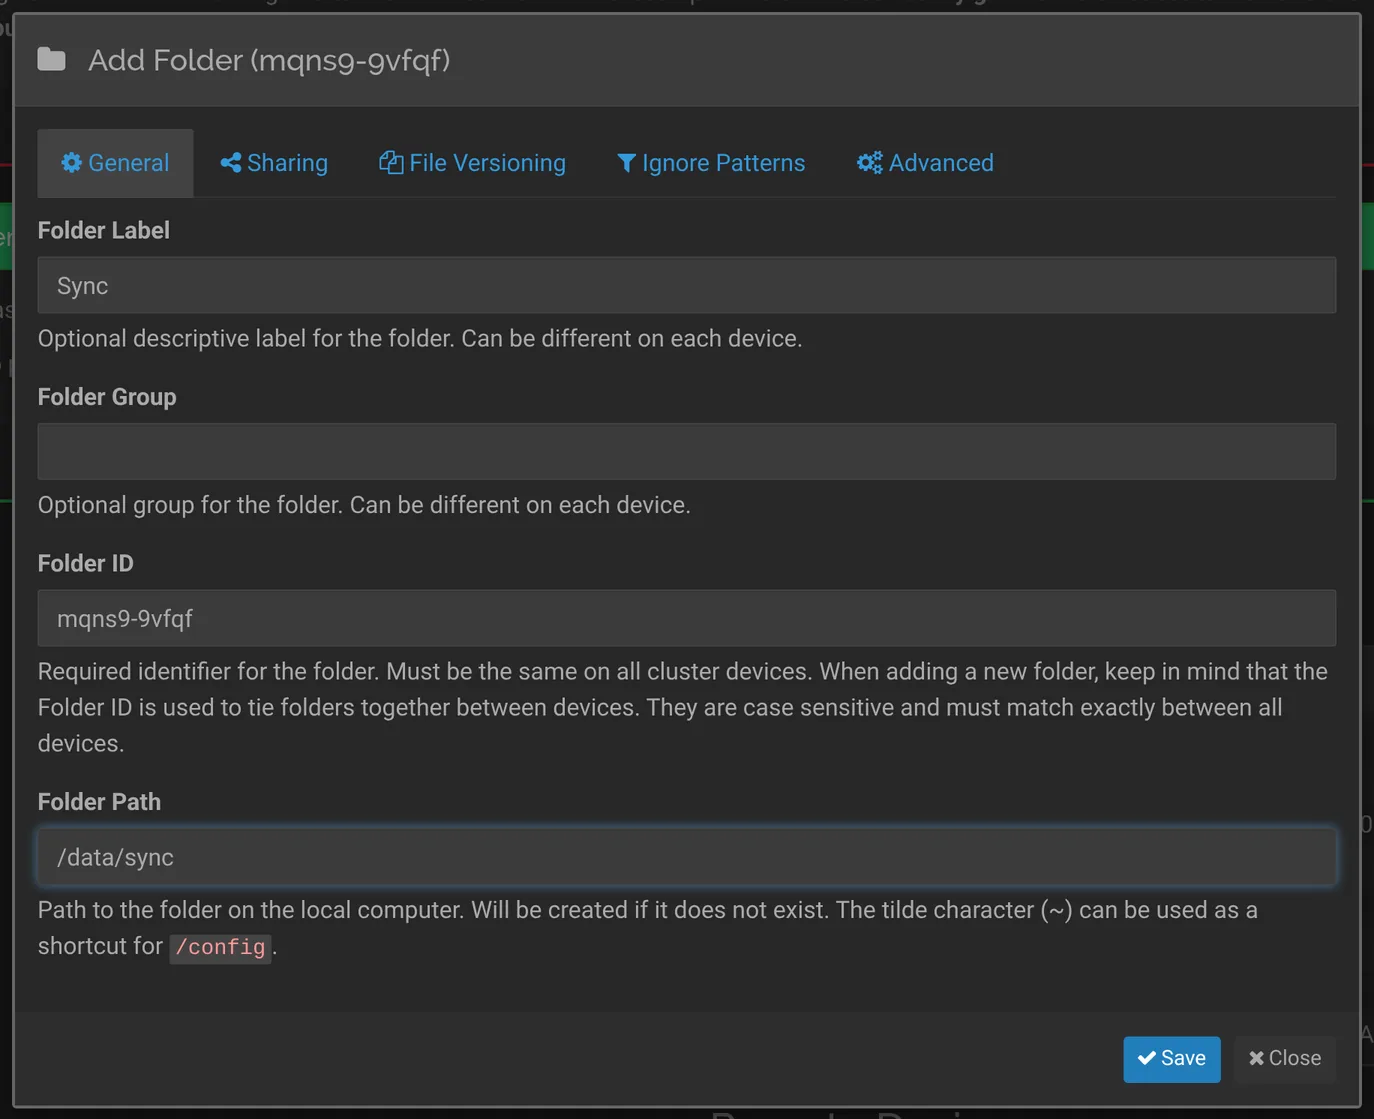Click the X icon on Close button

[x=1256, y=1058]
